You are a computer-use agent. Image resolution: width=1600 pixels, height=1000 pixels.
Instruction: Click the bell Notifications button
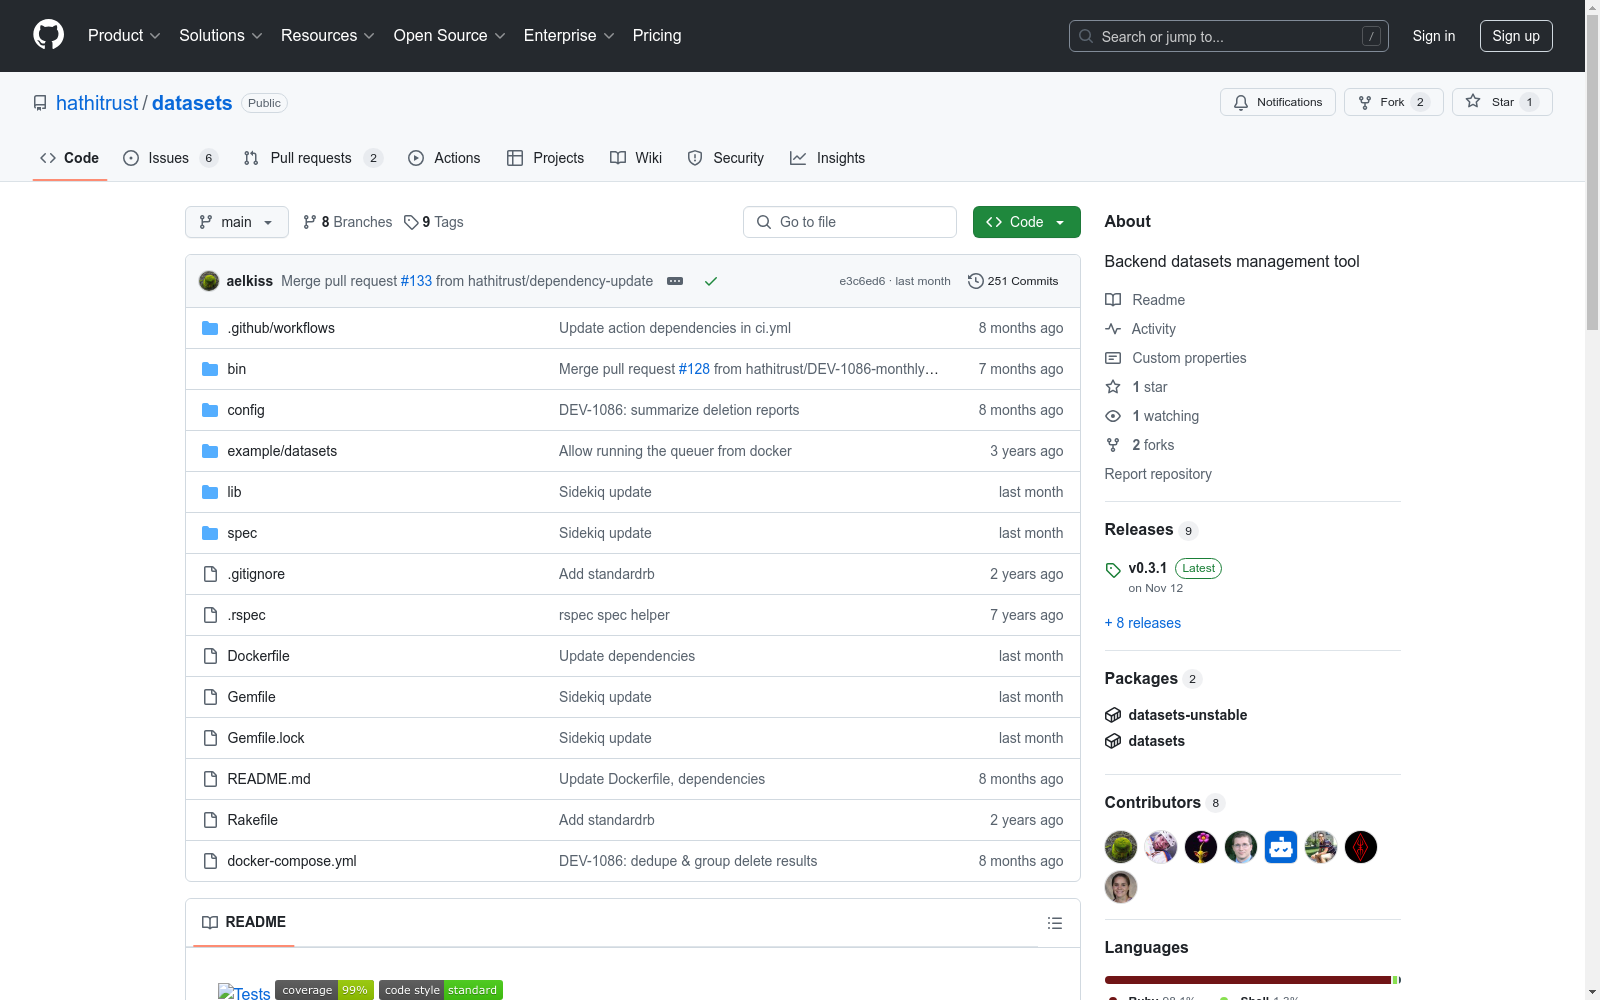tap(1277, 102)
